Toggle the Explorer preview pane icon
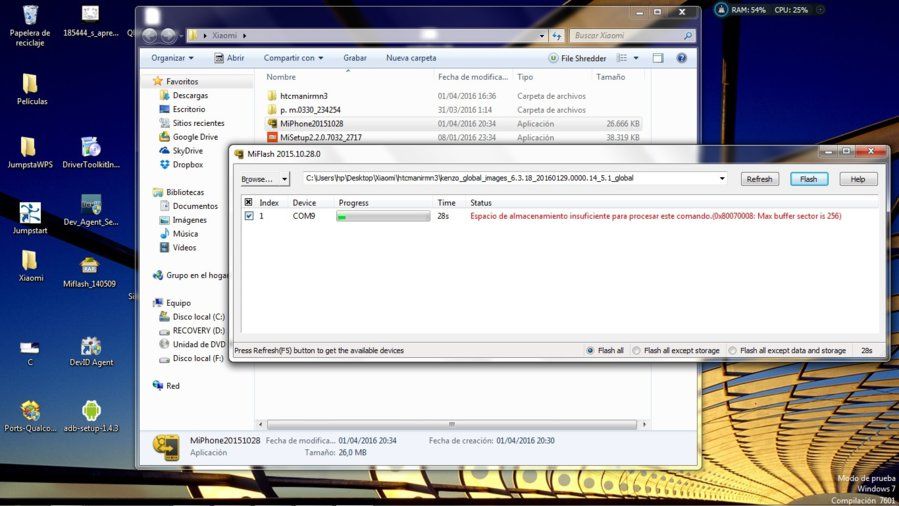This screenshot has width=899, height=506. click(658, 58)
